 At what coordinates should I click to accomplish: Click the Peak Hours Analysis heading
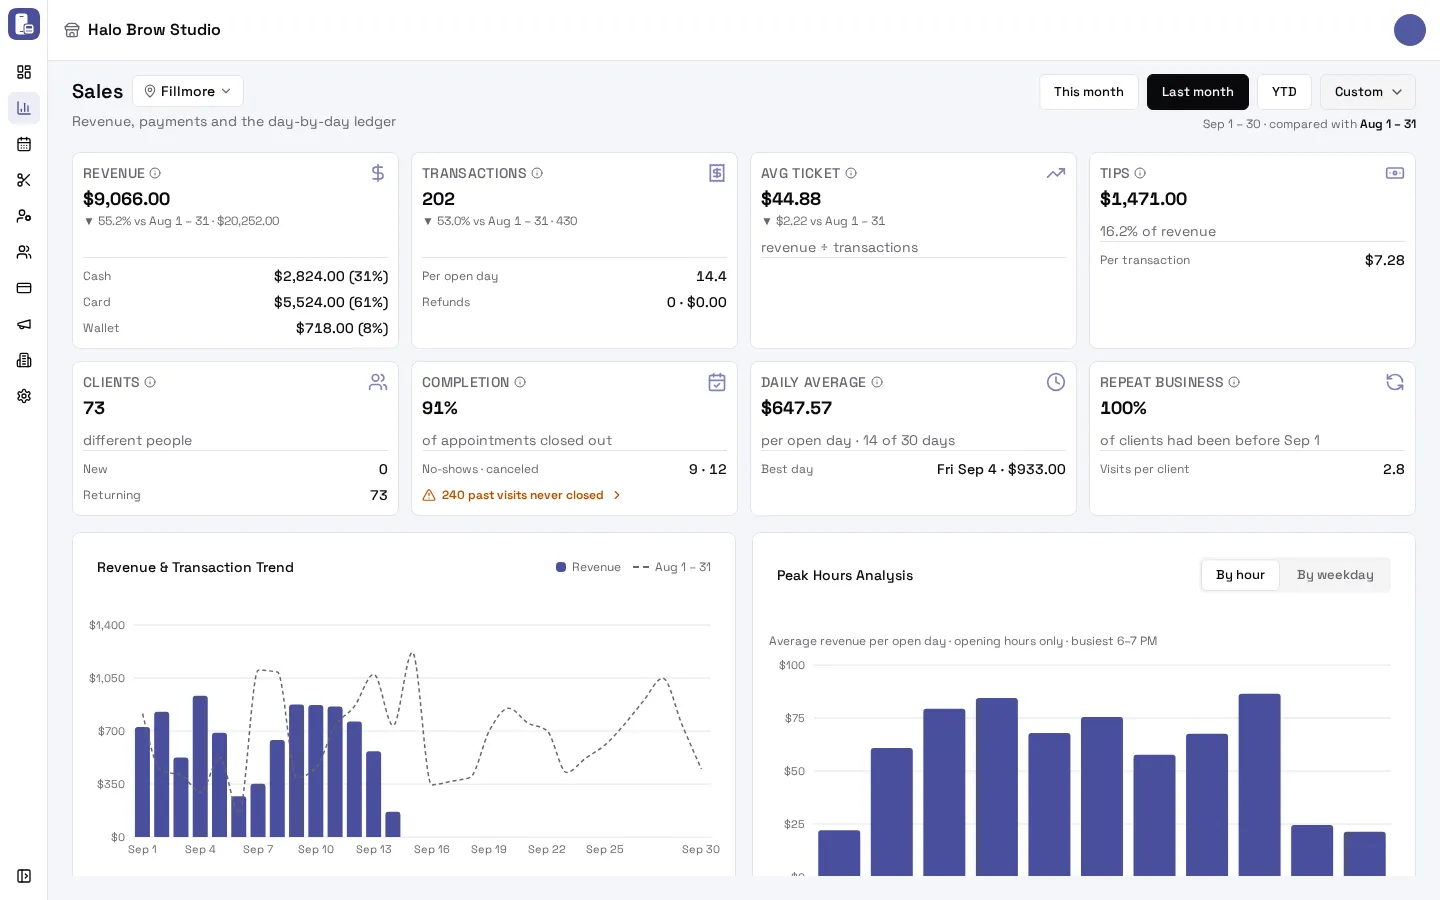point(845,575)
